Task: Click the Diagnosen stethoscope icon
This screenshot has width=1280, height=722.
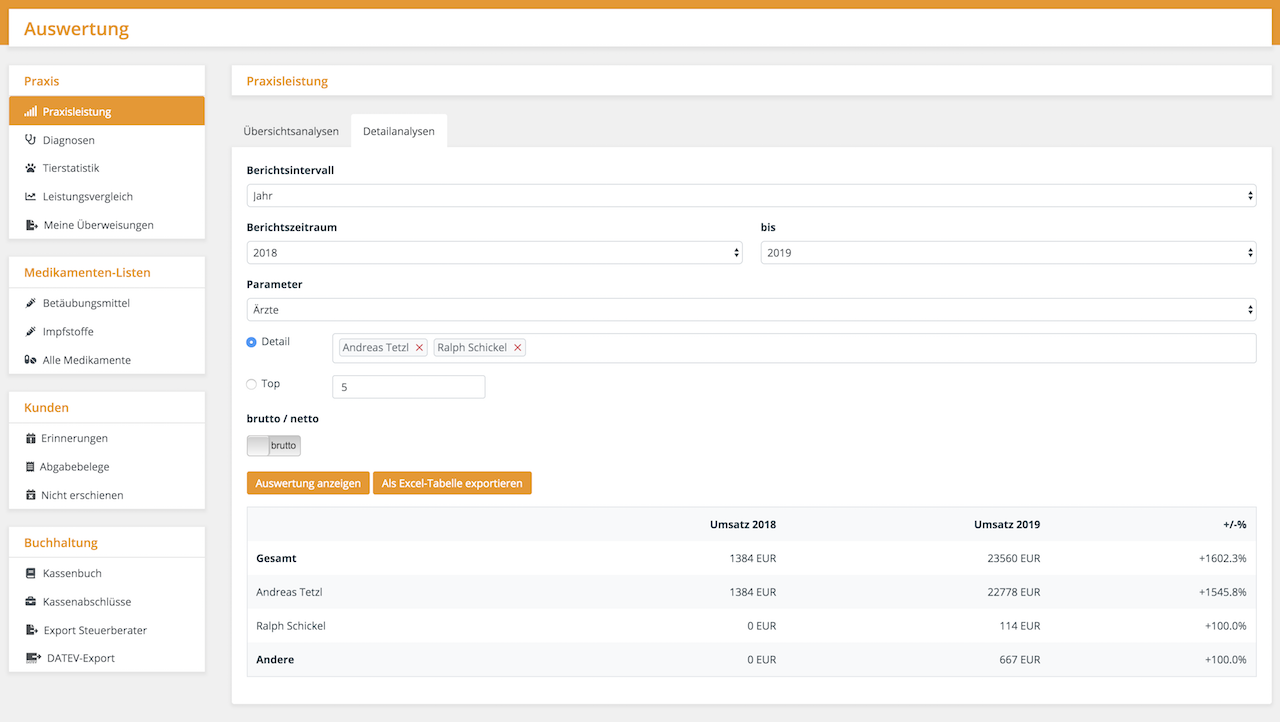Action: pos(30,140)
